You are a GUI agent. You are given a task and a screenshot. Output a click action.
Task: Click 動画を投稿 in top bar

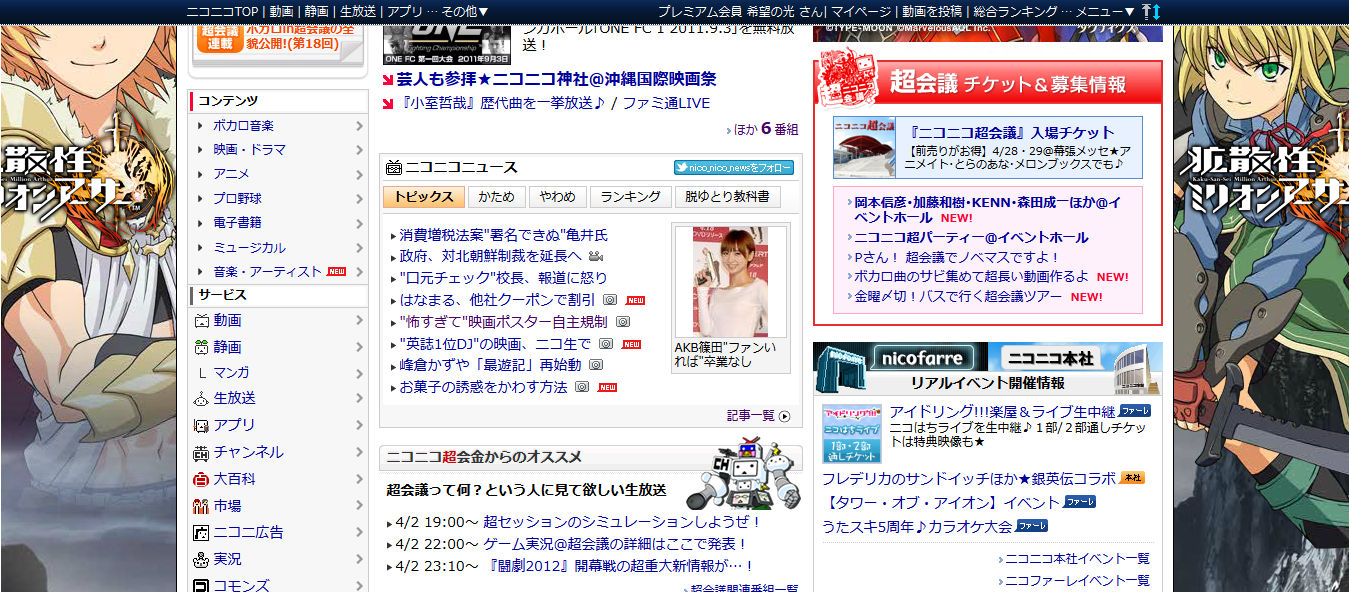(932, 11)
